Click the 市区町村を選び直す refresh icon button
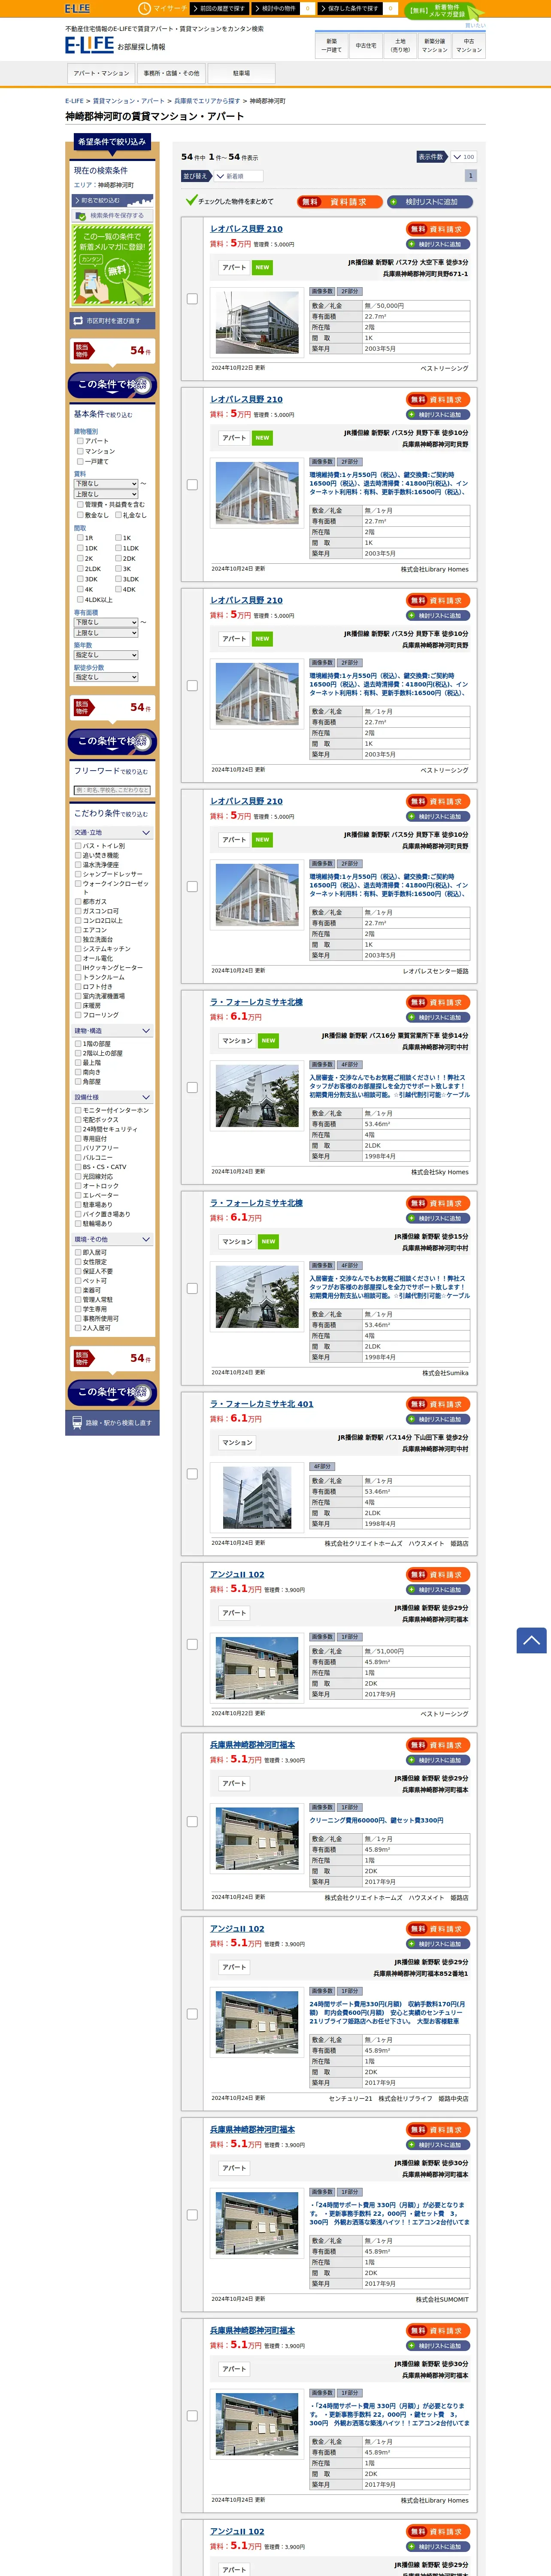This screenshot has height=2576, width=551. pyautogui.click(x=112, y=321)
